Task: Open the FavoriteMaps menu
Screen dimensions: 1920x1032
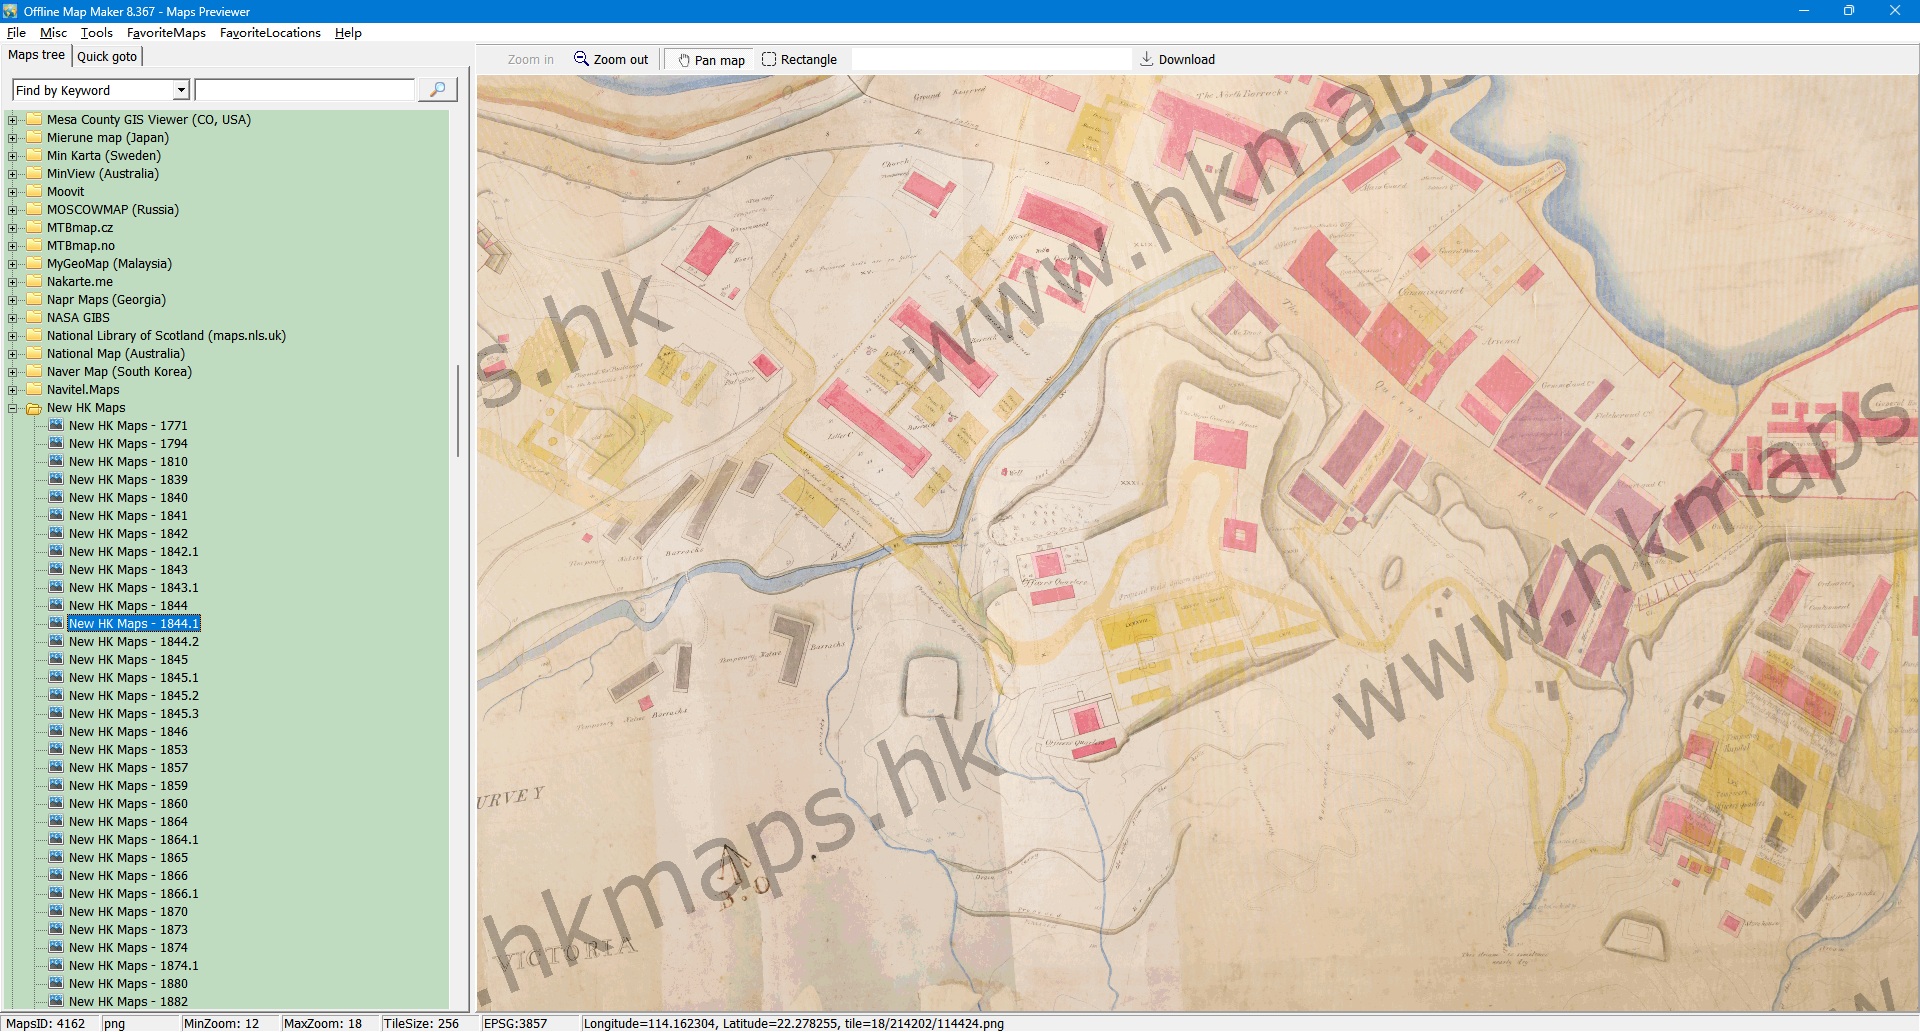Action: [166, 33]
